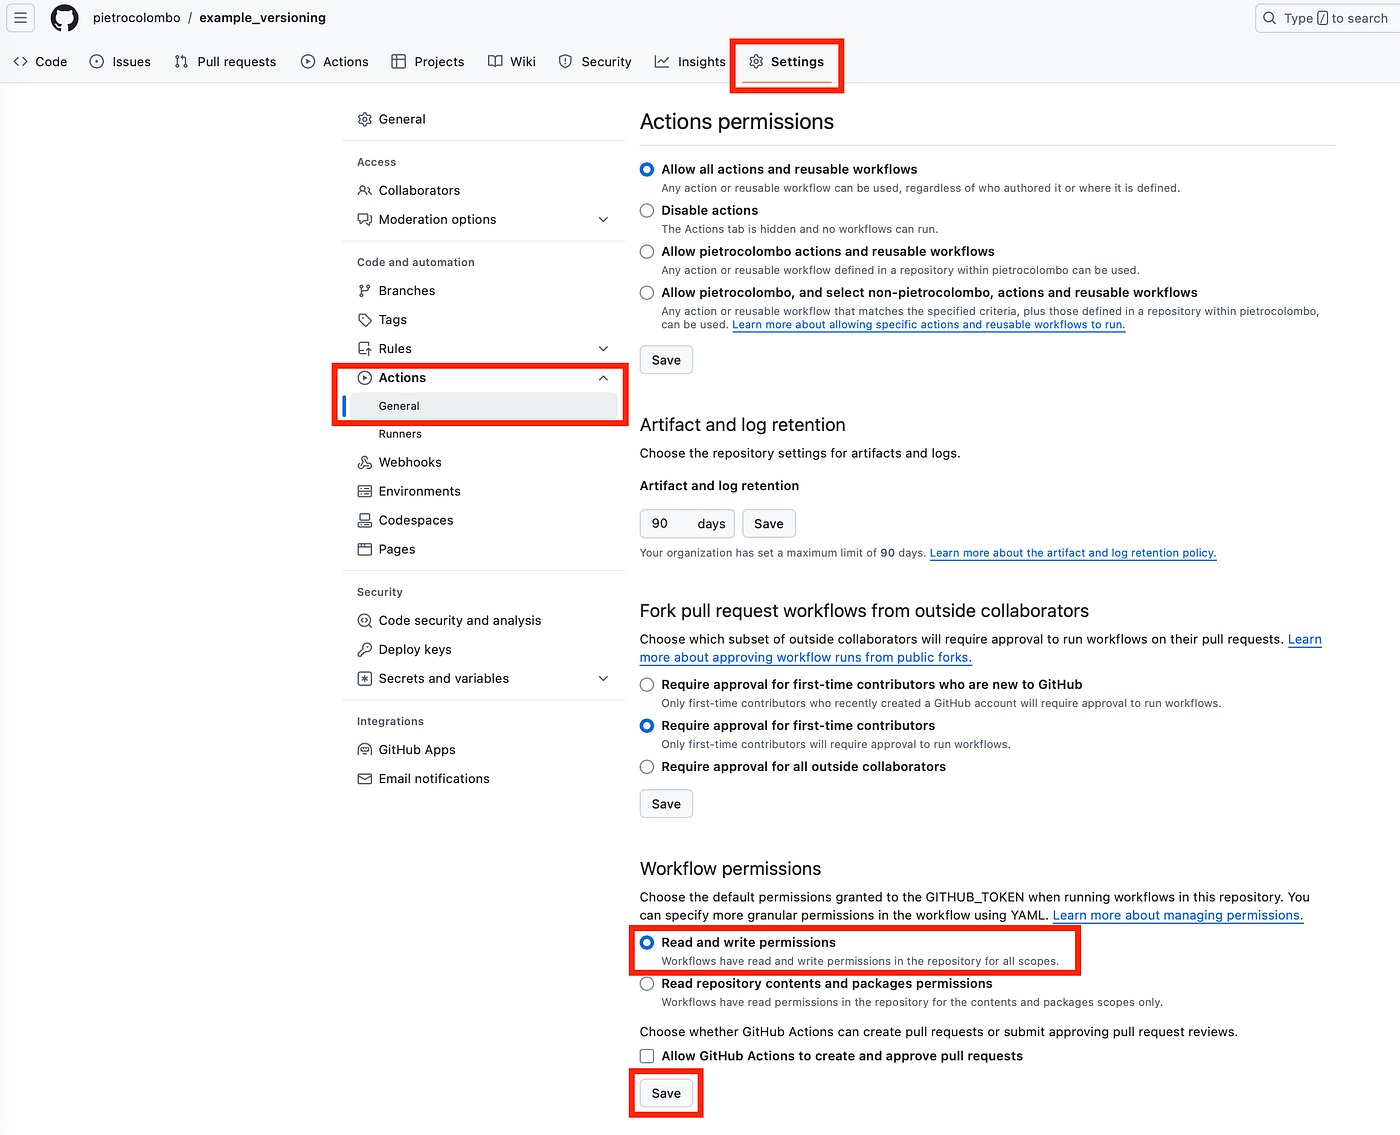
Task: Select Require approval for first-time contributors
Action: (647, 726)
